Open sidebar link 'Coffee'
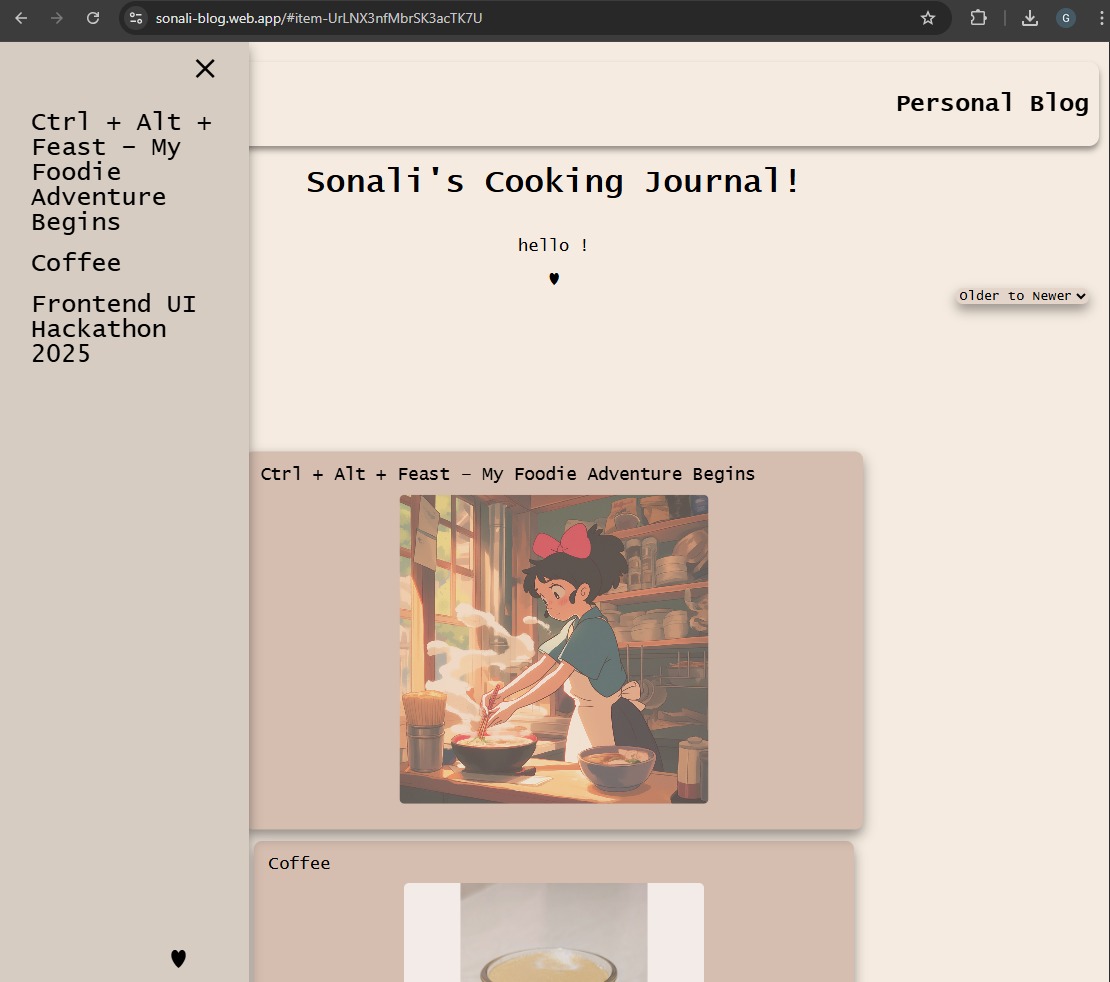 tap(76, 263)
